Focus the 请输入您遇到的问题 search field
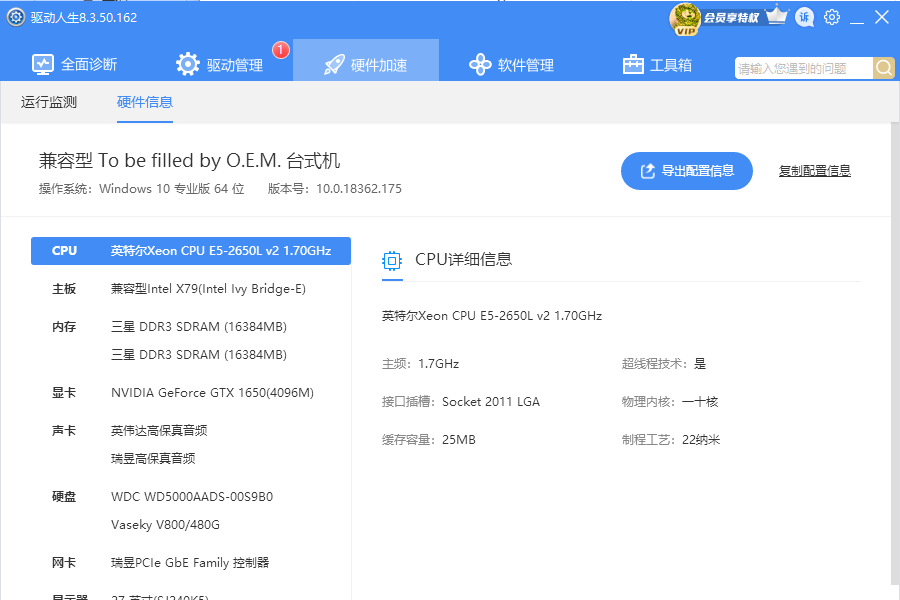Image resolution: width=900 pixels, height=600 pixels. pos(804,68)
